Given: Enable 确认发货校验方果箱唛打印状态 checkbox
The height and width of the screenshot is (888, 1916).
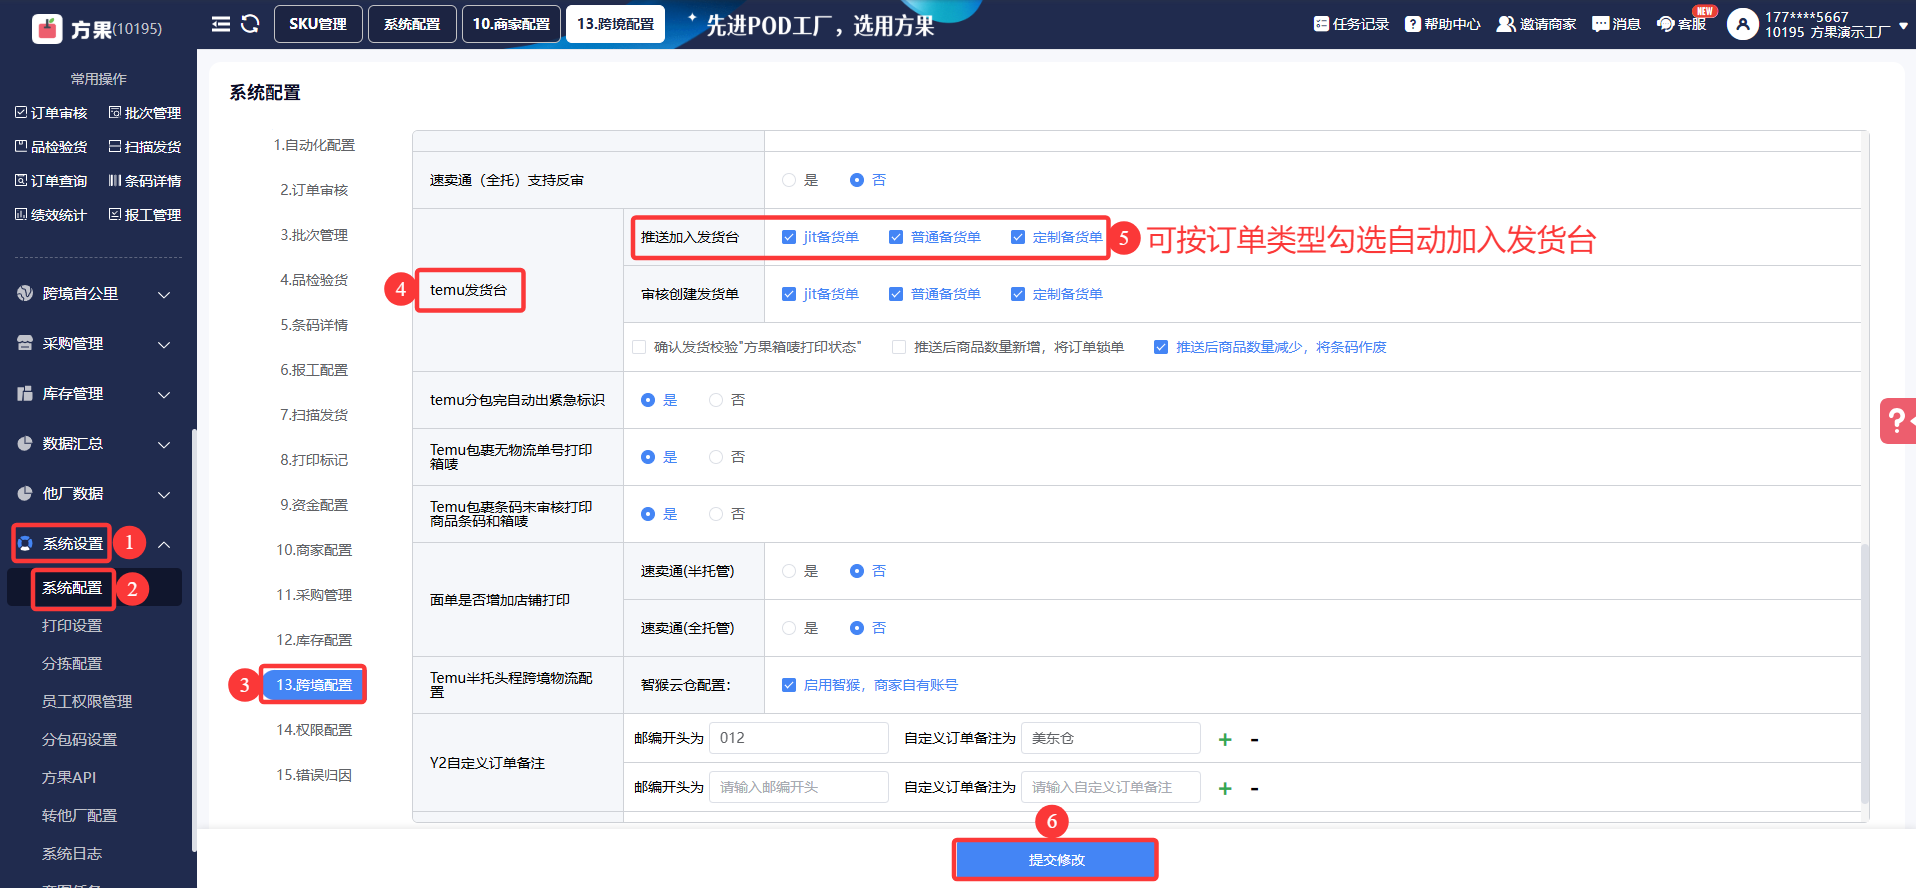Looking at the screenshot, I should [x=639, y=347].
